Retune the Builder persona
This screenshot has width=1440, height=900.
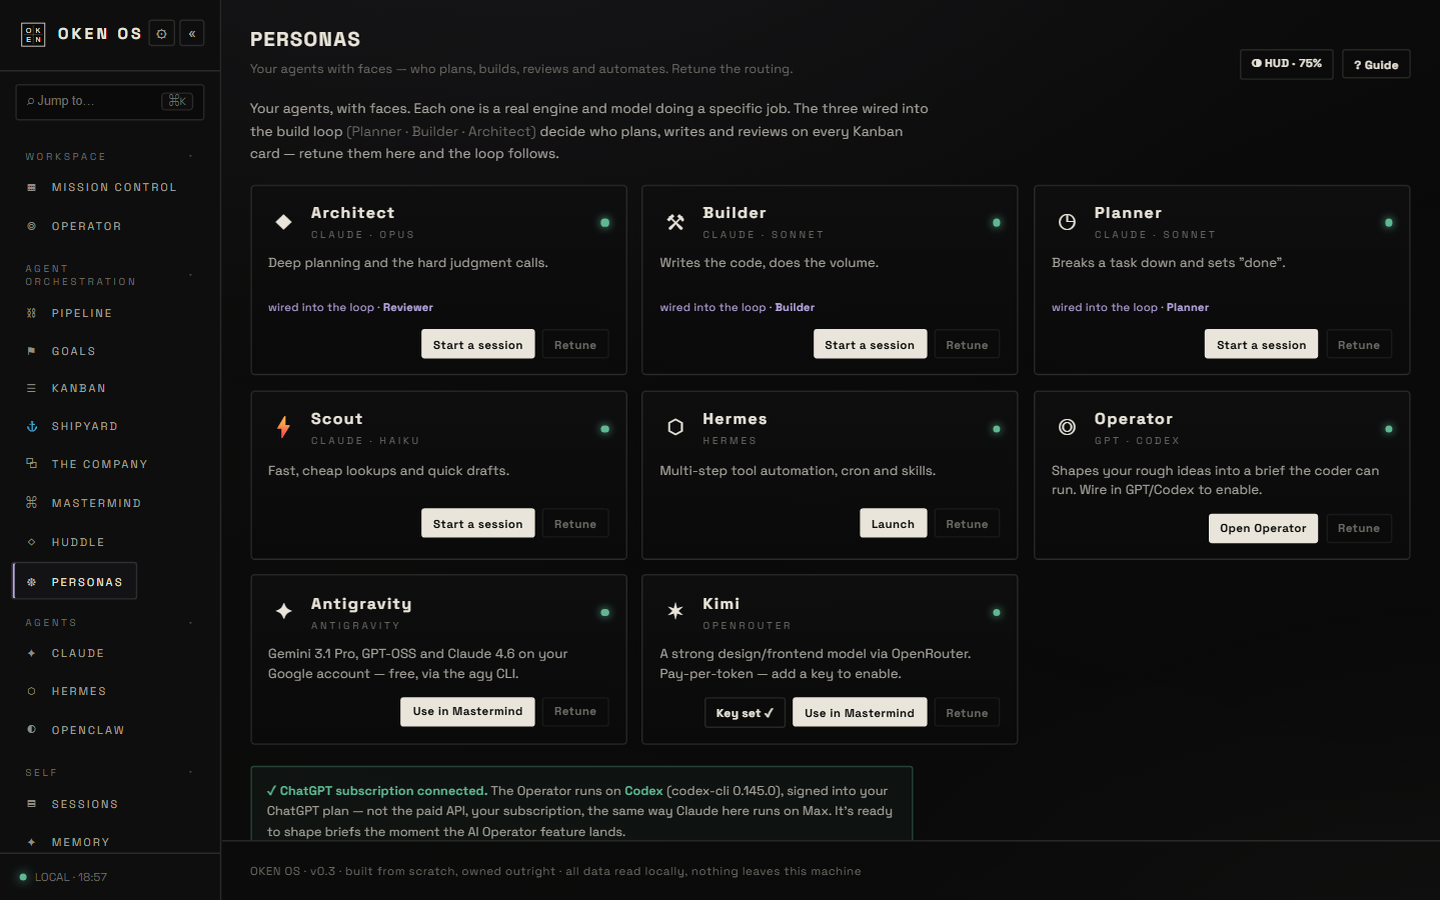pyautogui.click(x=967, y=344)
